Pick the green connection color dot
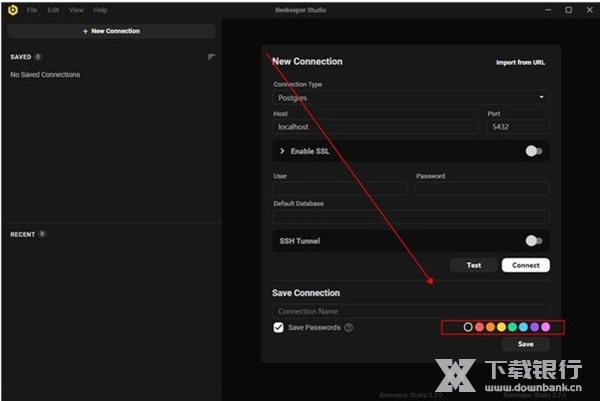600x401 pixels. click(x=512, y=327)
